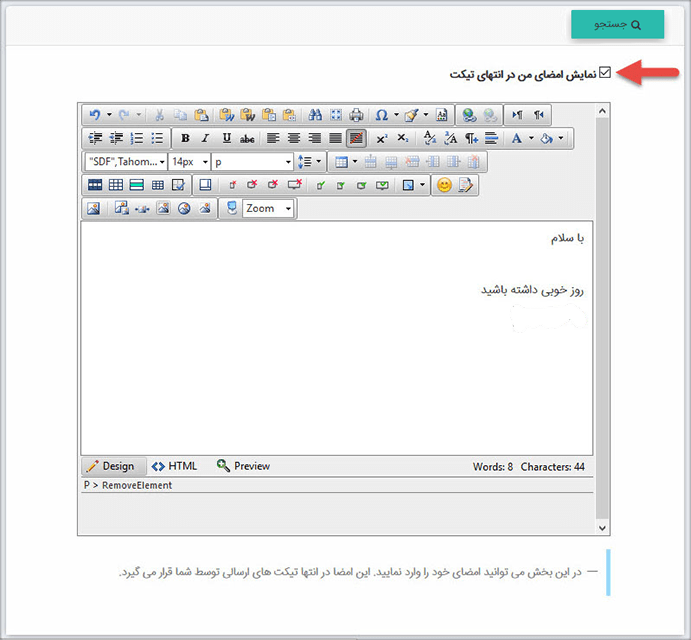Click the scroll down arrow
This screenshot has height=640, width=691.
(602, 528)
